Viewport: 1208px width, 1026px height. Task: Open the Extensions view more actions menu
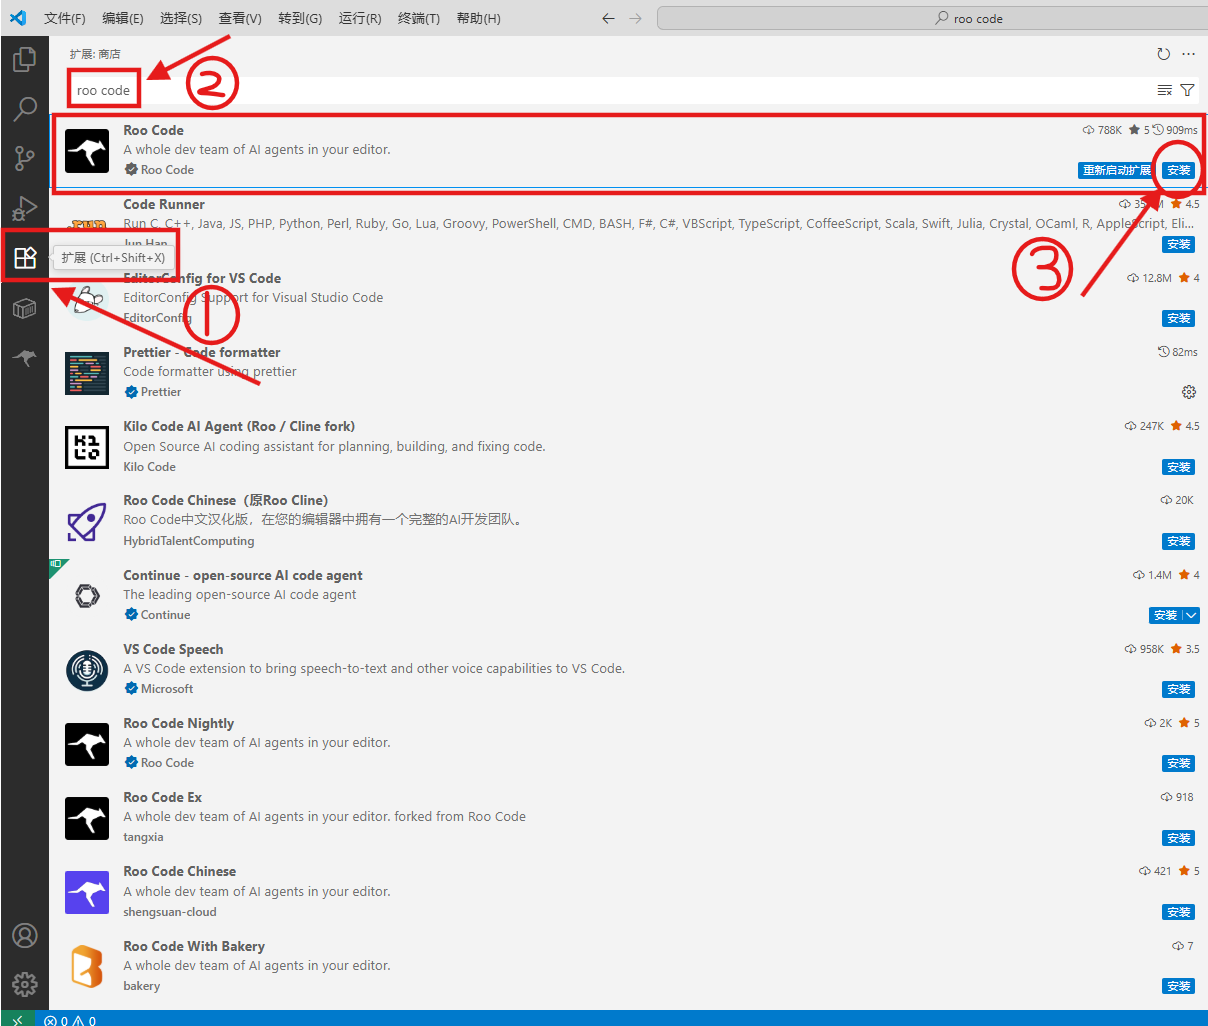pyautogui.click(x=1188, y=54)
